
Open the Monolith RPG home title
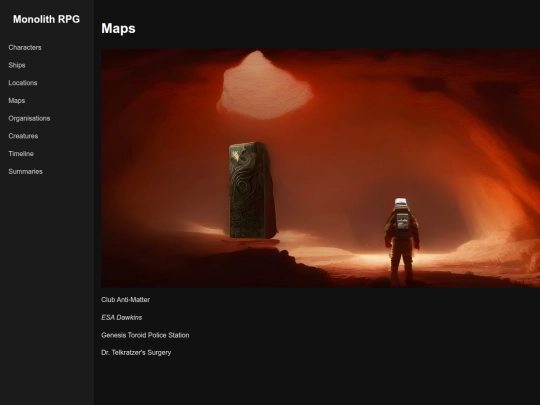[x=46, y=19]
